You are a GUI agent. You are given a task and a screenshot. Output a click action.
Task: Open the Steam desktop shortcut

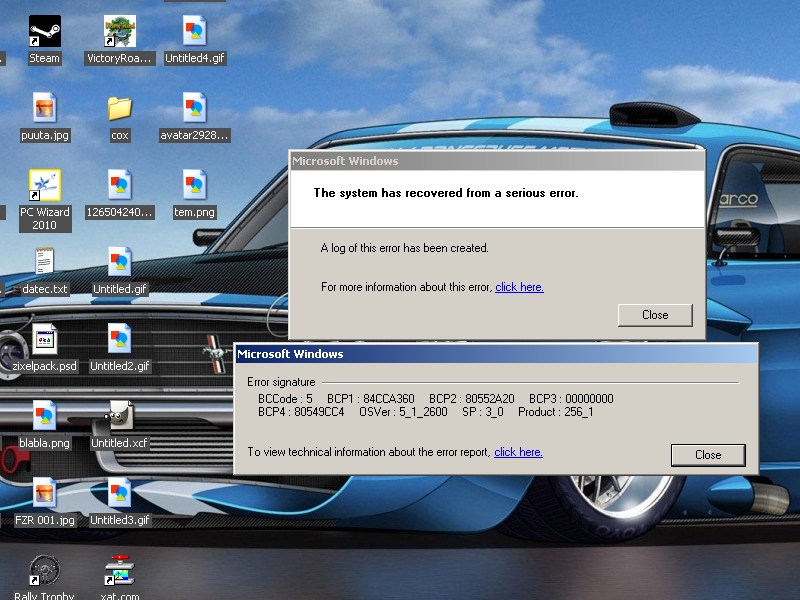coord(44,31)
